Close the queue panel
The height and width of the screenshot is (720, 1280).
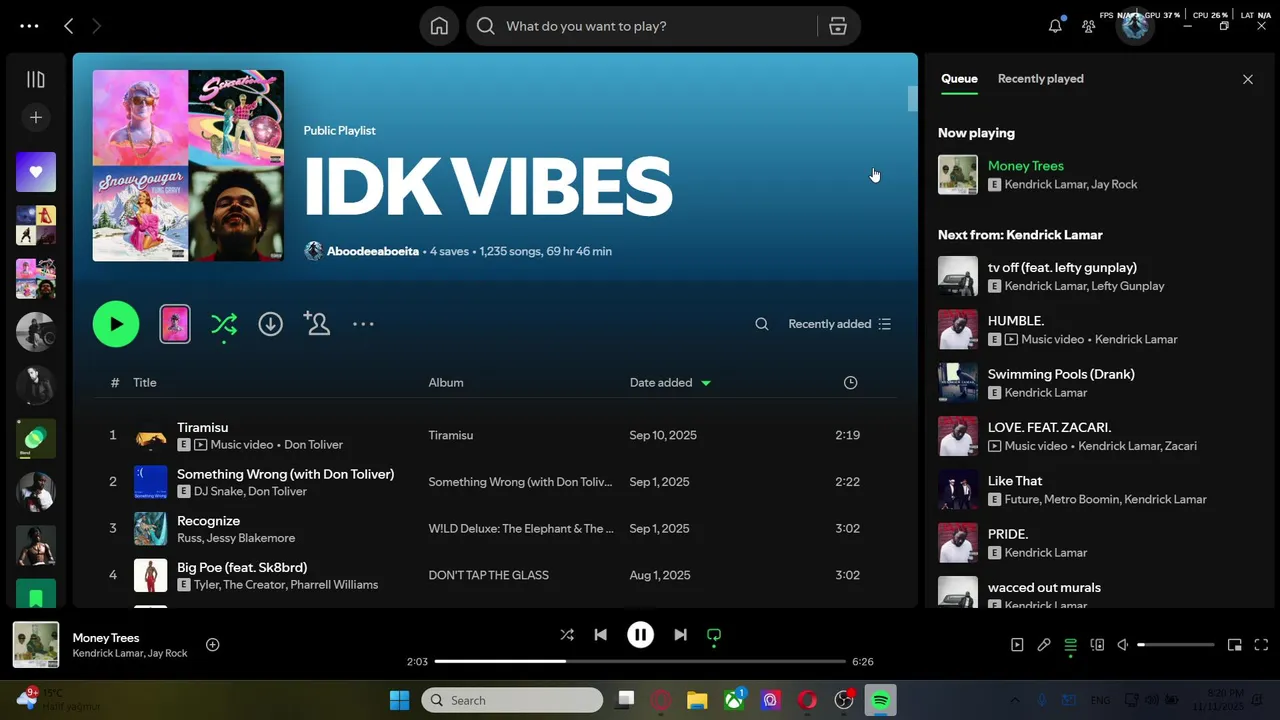(x=1248, y=79)
